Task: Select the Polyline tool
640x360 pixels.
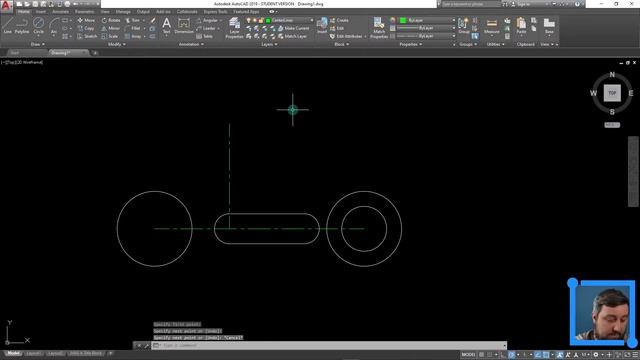Action: (x=22, y=25)
